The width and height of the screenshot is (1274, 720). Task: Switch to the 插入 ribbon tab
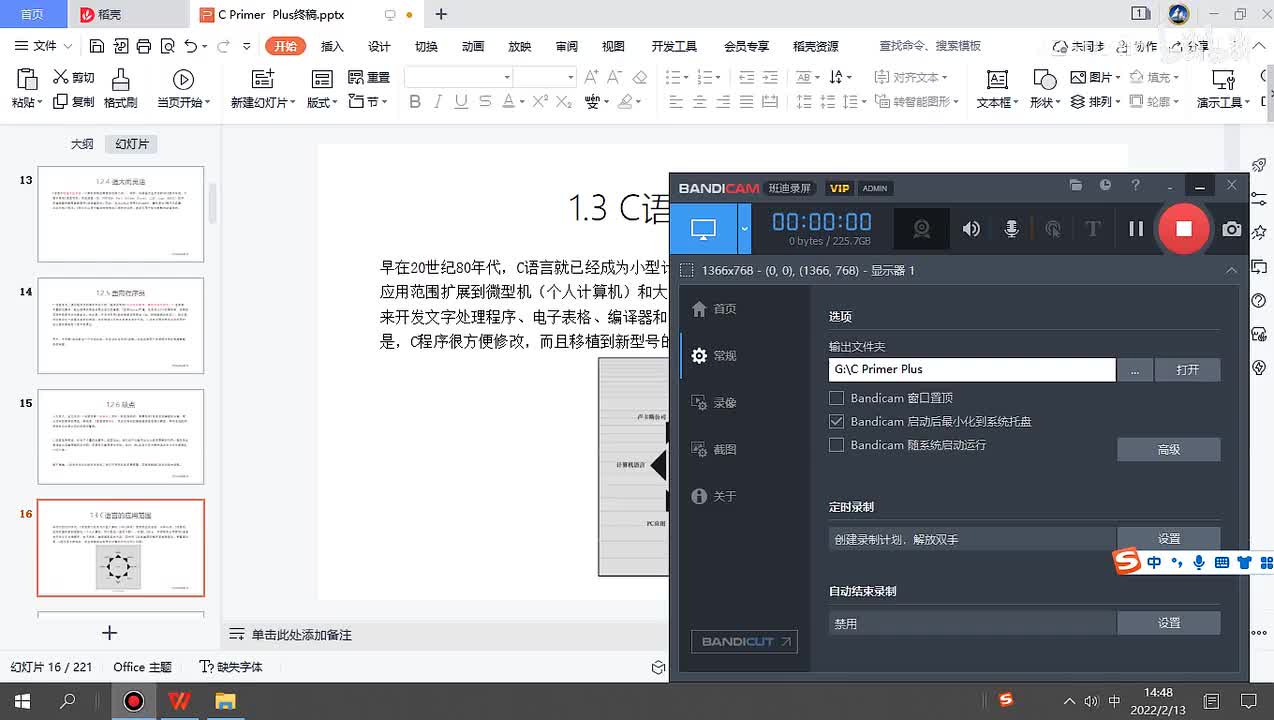[332, 46]
